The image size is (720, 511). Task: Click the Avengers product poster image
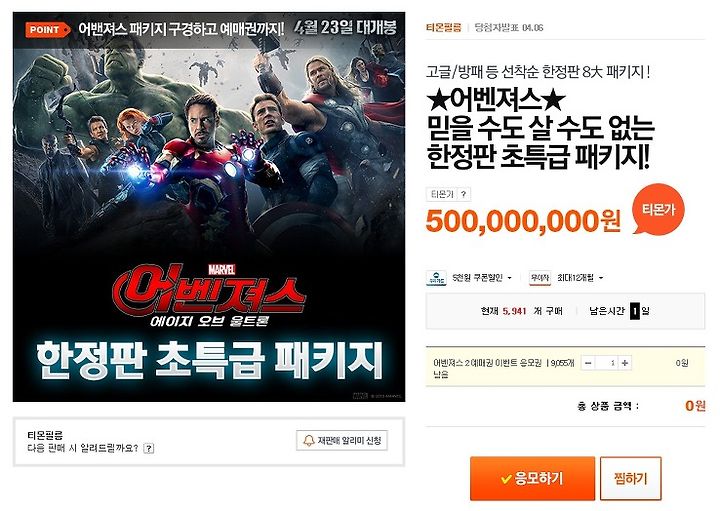tap(209, 207)
